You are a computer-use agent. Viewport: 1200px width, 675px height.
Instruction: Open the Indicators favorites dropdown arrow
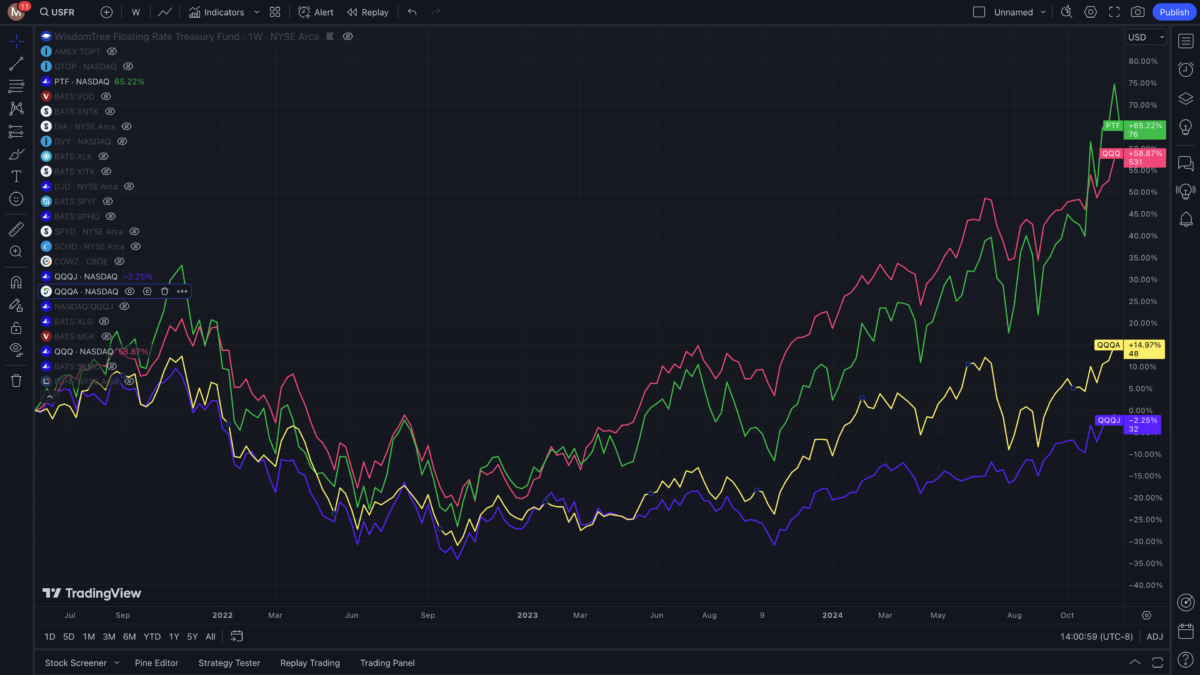click(257, 12)
